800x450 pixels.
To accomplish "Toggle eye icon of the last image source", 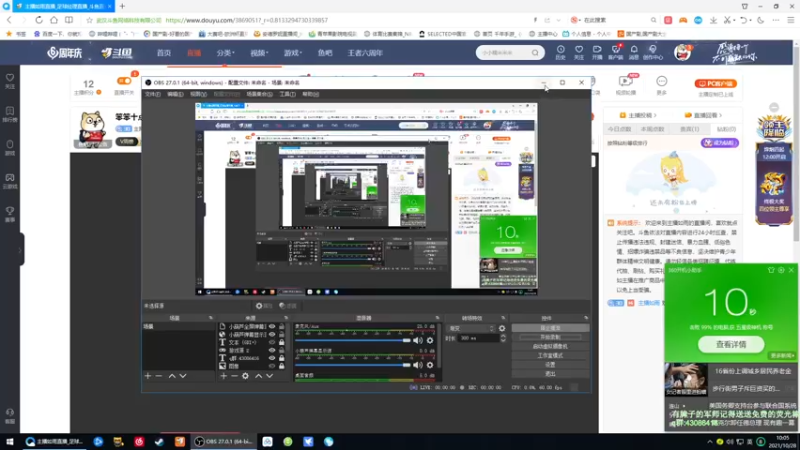I will (x=272, y=366).
